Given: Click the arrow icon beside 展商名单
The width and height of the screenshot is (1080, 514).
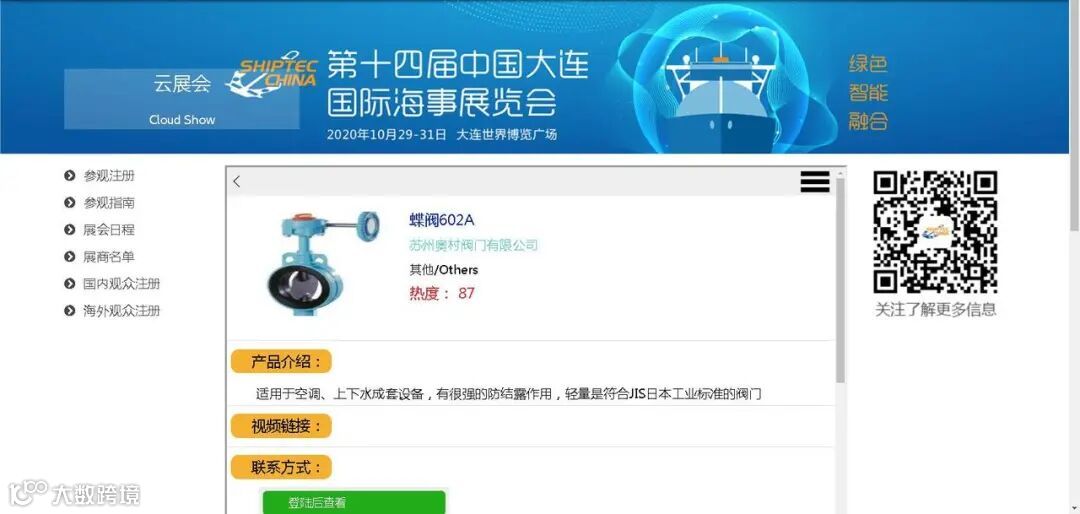Looking at the screenshot, I should [x=70, y=257].
